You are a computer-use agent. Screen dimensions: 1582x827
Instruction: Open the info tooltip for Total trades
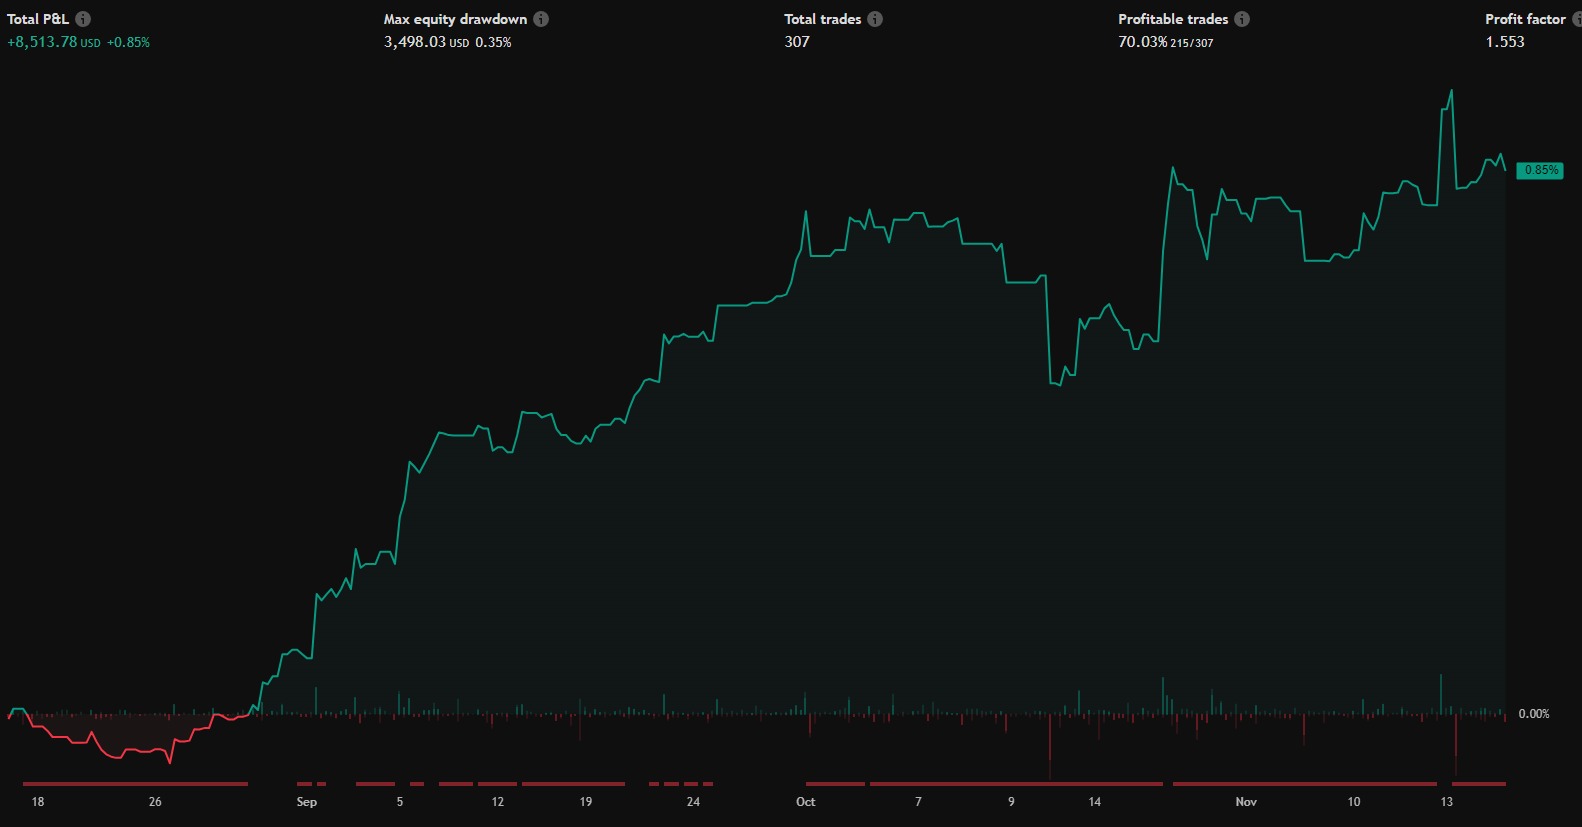875,19
